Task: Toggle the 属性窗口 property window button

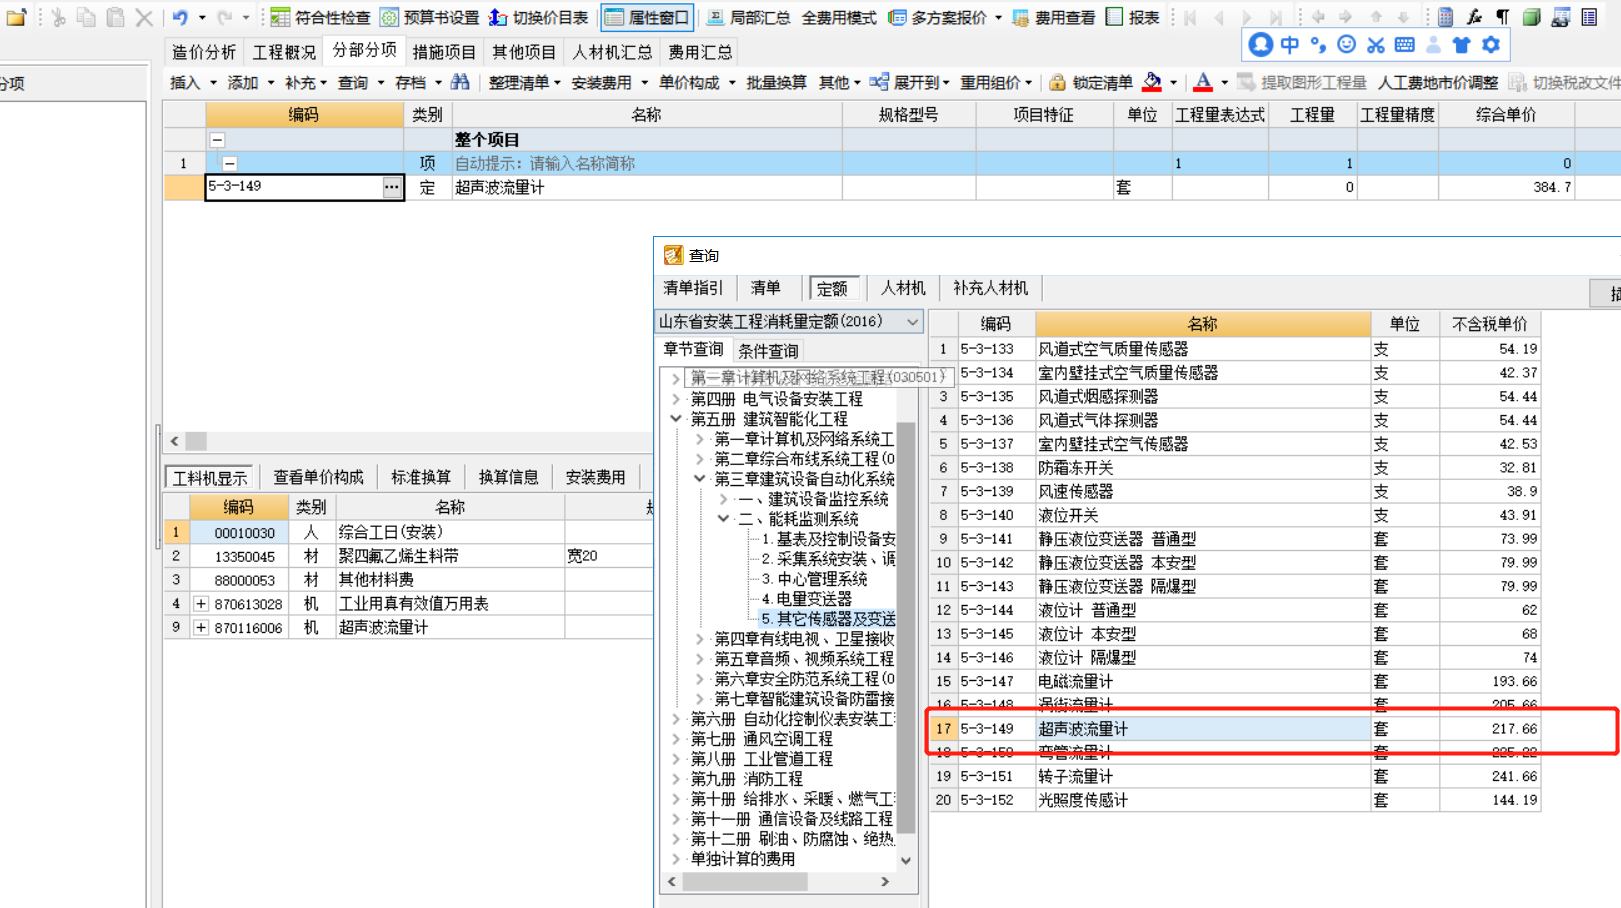Action: 647,17
